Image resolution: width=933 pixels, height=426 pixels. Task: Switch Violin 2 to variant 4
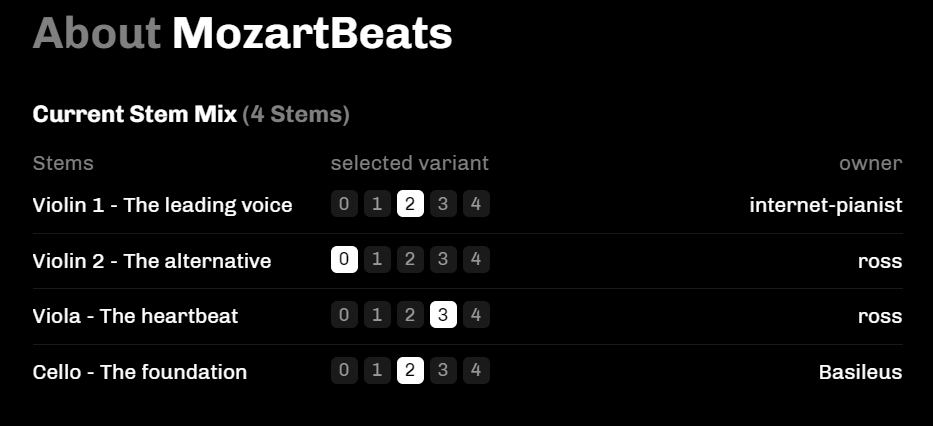pyautogui.click(x=476, y=261)
